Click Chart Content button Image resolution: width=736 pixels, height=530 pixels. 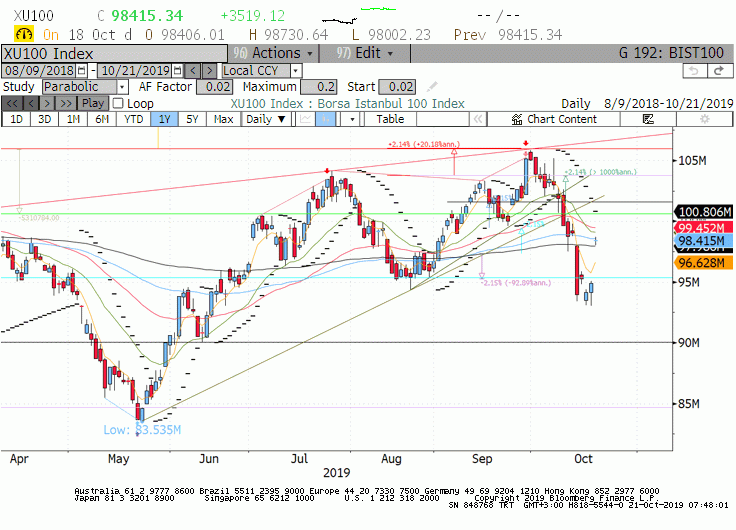point(554,119)
